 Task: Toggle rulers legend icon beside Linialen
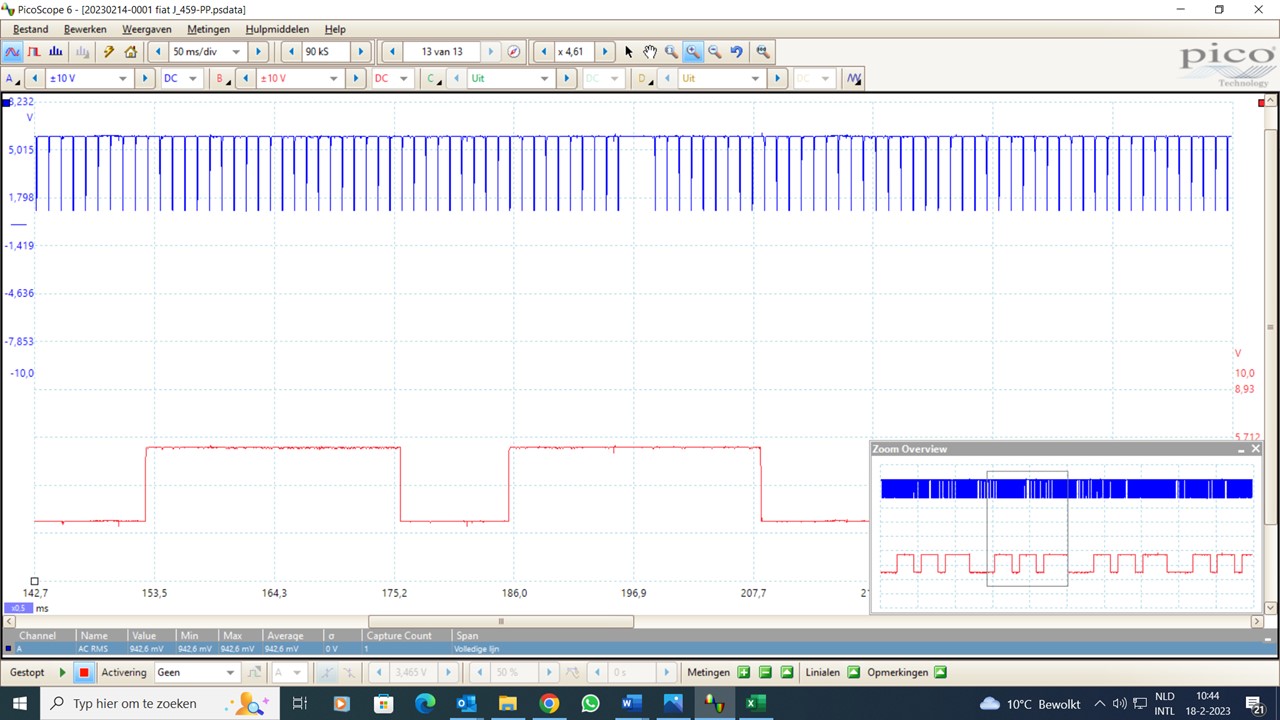click(x=853, y=673)
